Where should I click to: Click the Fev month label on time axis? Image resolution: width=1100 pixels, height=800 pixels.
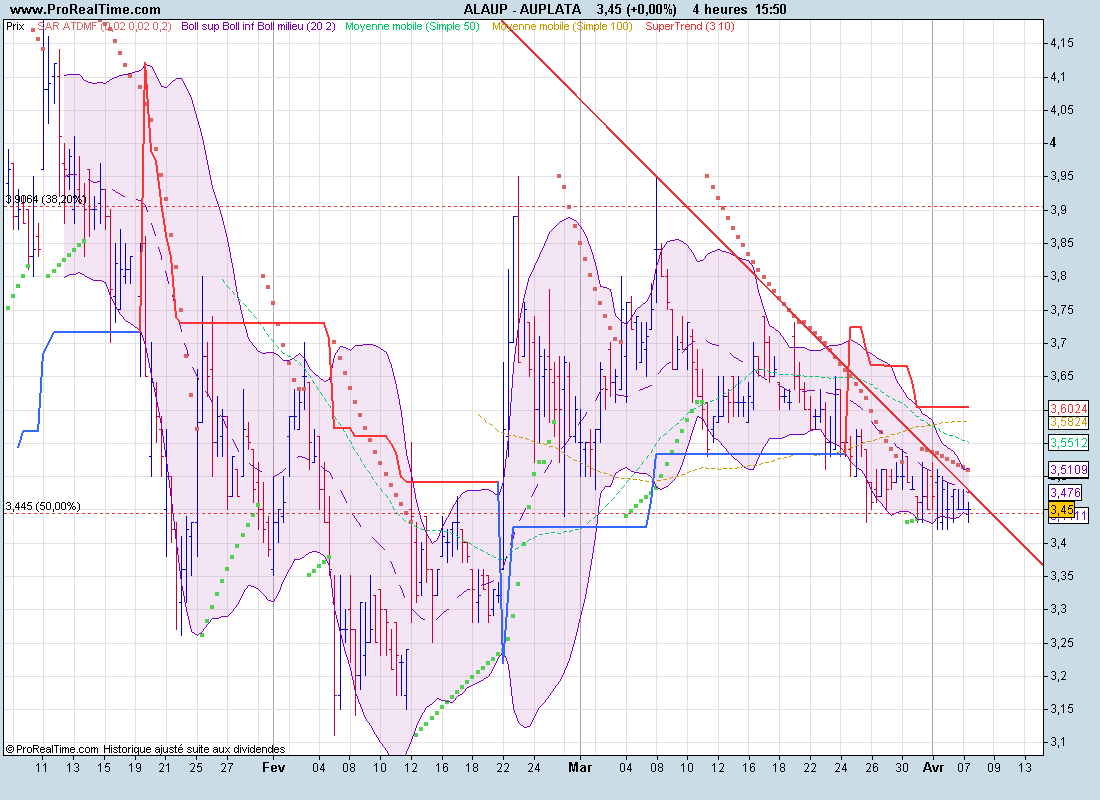click(x=274, y=768)
